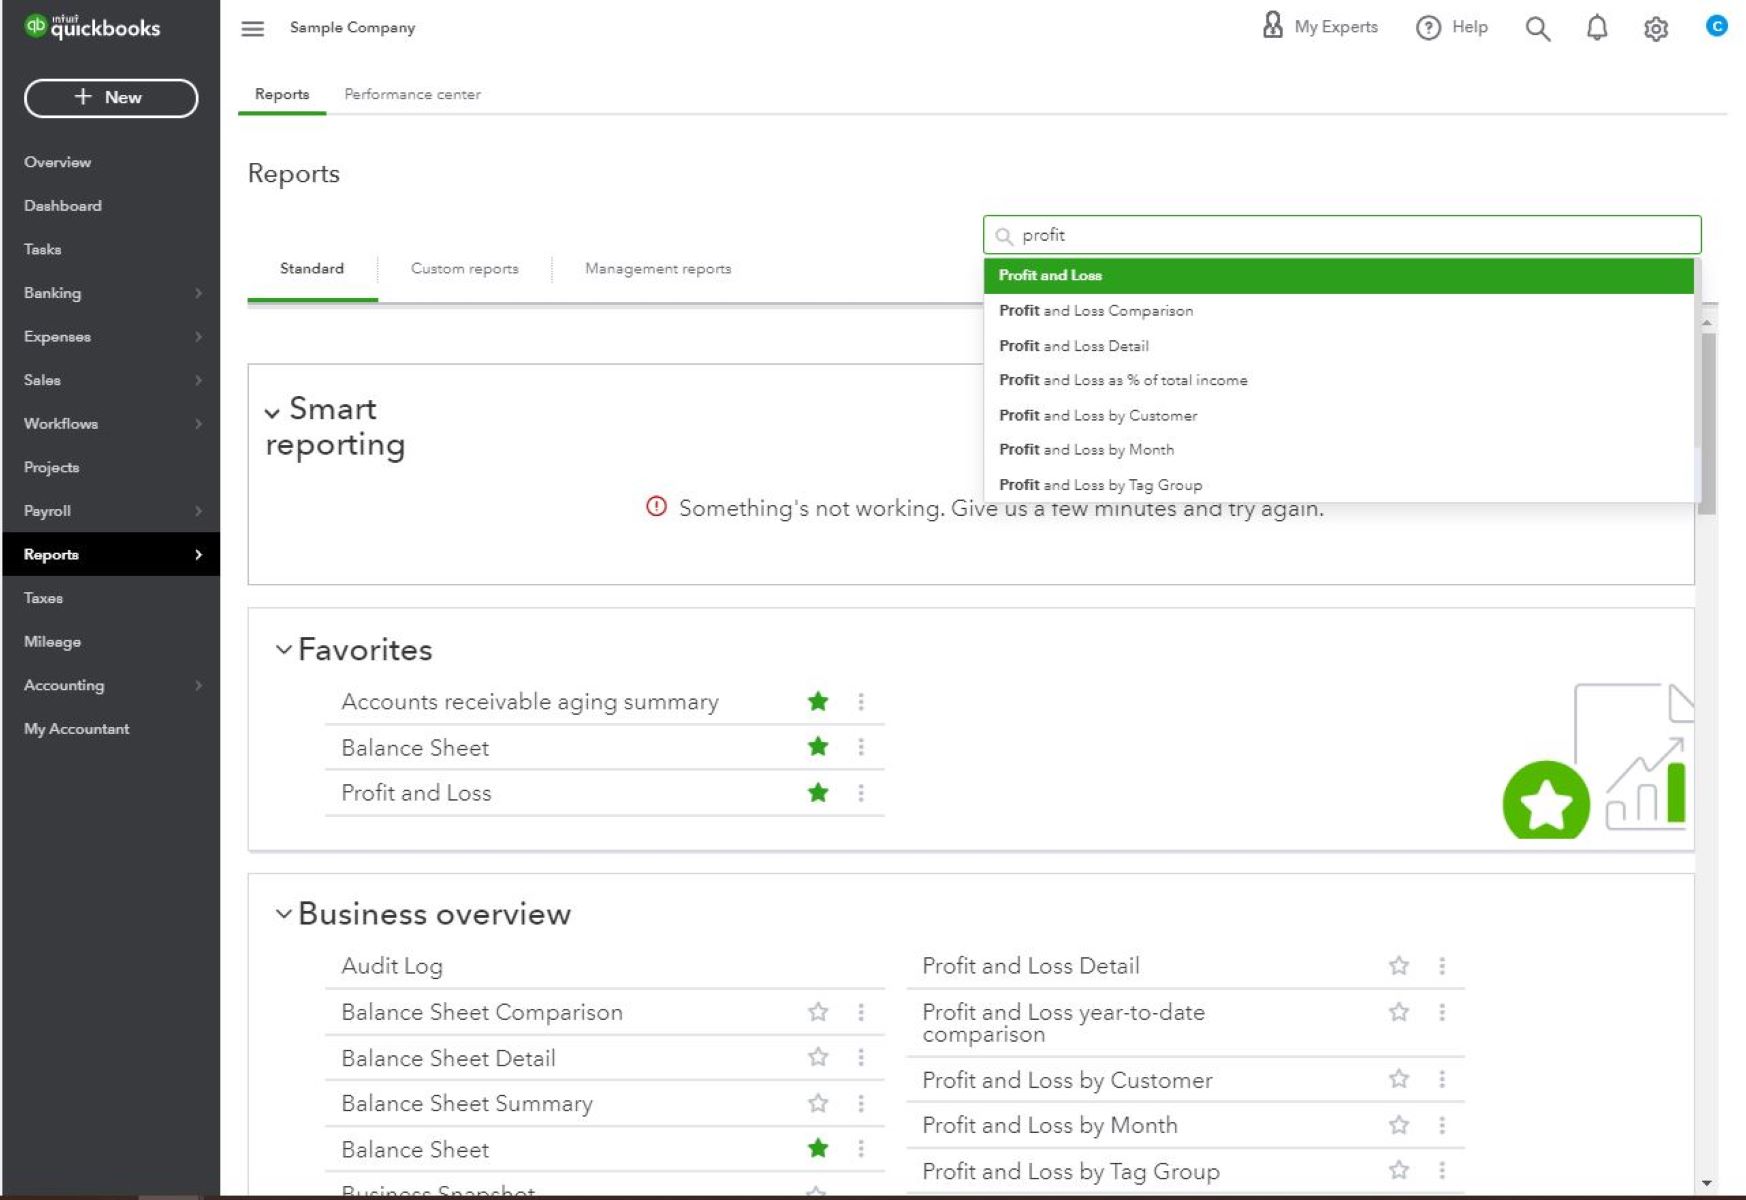Collapse the Favorites section

pos(282,648)
